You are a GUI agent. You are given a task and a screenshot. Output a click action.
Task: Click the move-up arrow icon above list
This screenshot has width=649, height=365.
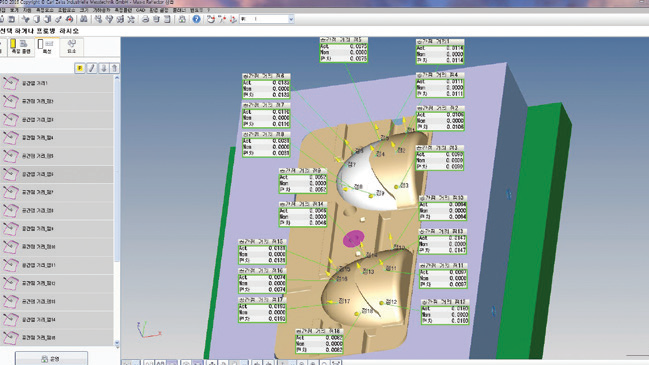coord(115,68)
